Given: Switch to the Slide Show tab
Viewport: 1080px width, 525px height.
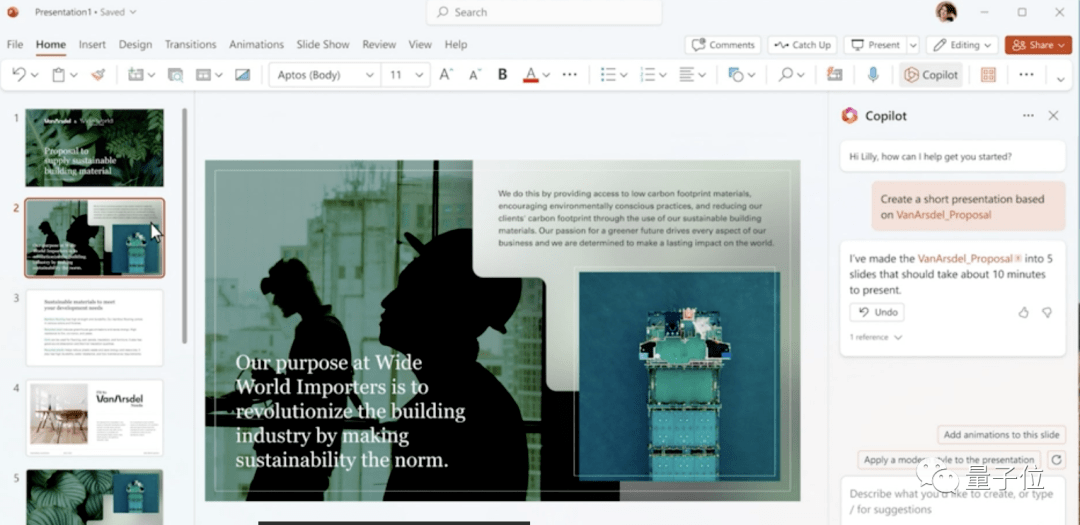Looking at the screenshot, I should coord(323,45).
